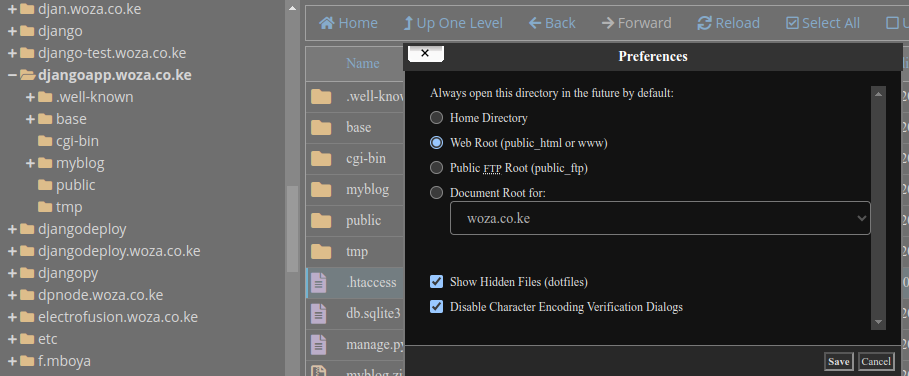Image resolution: width=909 pixels, height=376 pixels.
Task: Expand the dpnode.woza.co.ke tree node
Action: coord(12,295)
